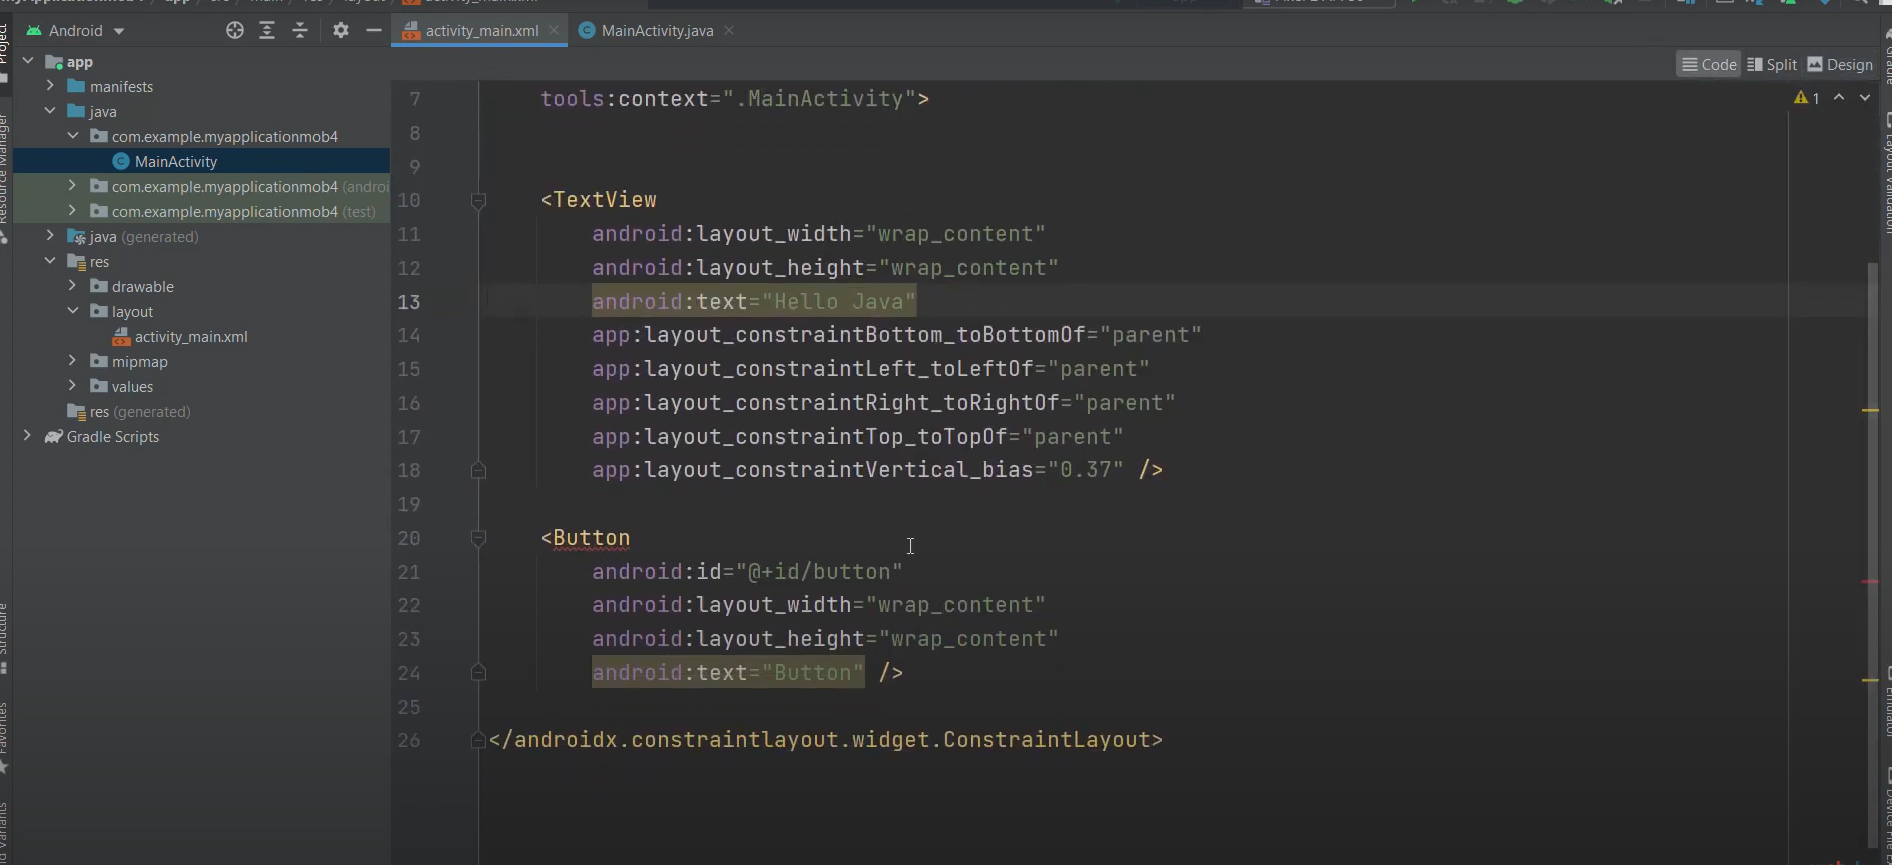Switch editor to Code view
This screenshot has width=1892, height=865.
(1709, 65)
